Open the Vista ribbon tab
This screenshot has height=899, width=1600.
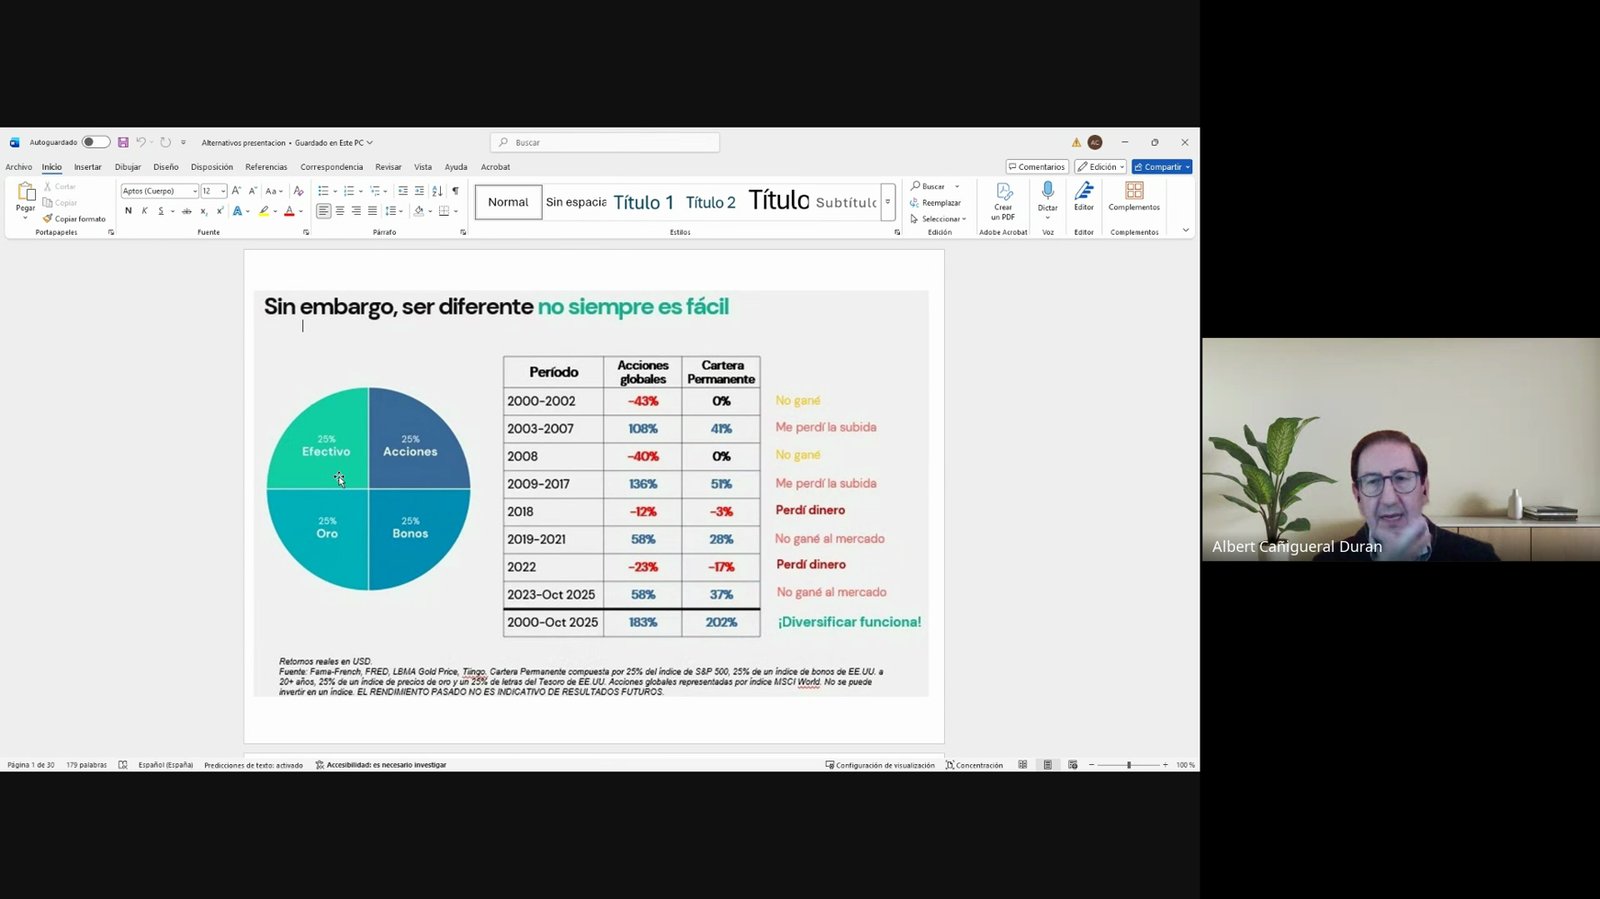point(423,167)
